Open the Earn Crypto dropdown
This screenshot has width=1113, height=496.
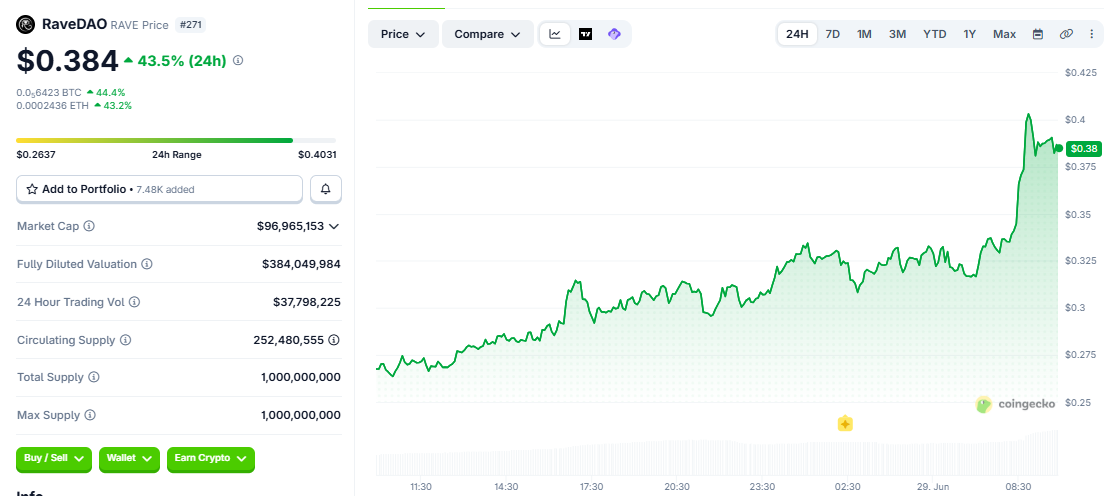211,459
